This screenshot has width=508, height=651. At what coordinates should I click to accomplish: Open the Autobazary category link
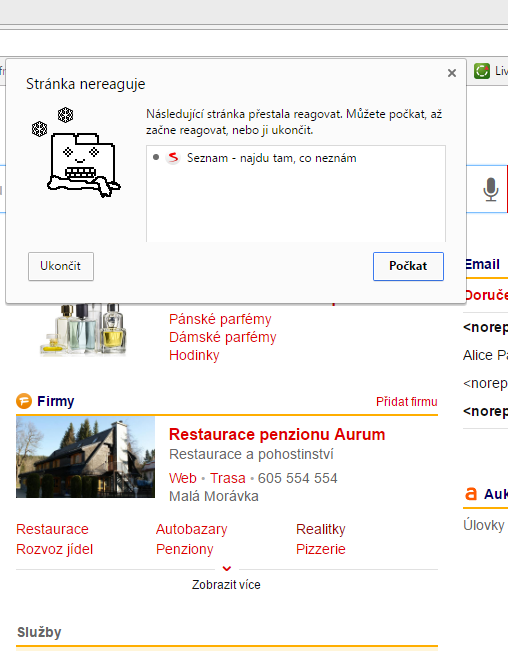[191, 529]
